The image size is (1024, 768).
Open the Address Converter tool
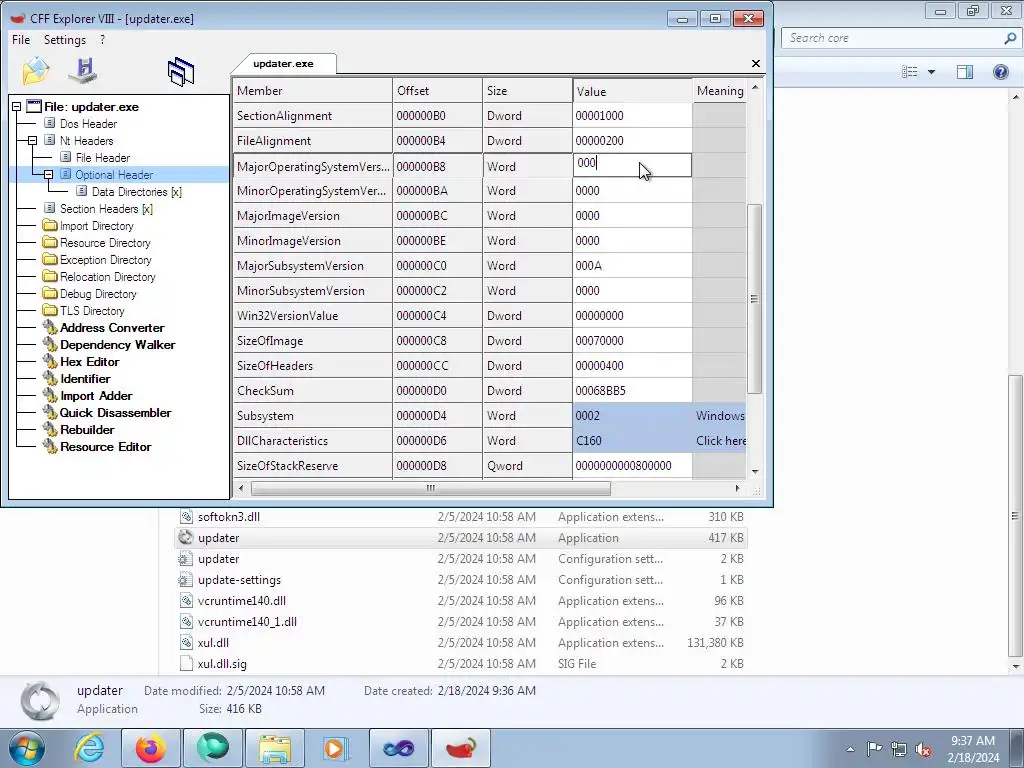pos(112,327)
